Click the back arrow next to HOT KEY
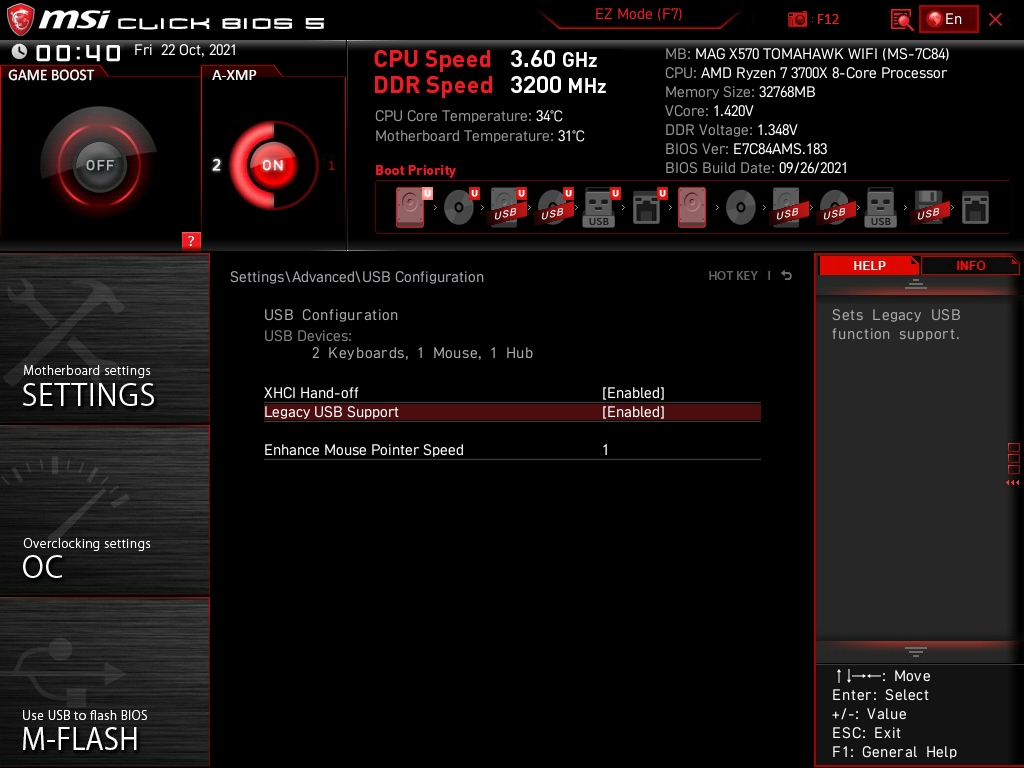Screen dimensions: 1024x768 pyautogui.click(x=787, y=276)
